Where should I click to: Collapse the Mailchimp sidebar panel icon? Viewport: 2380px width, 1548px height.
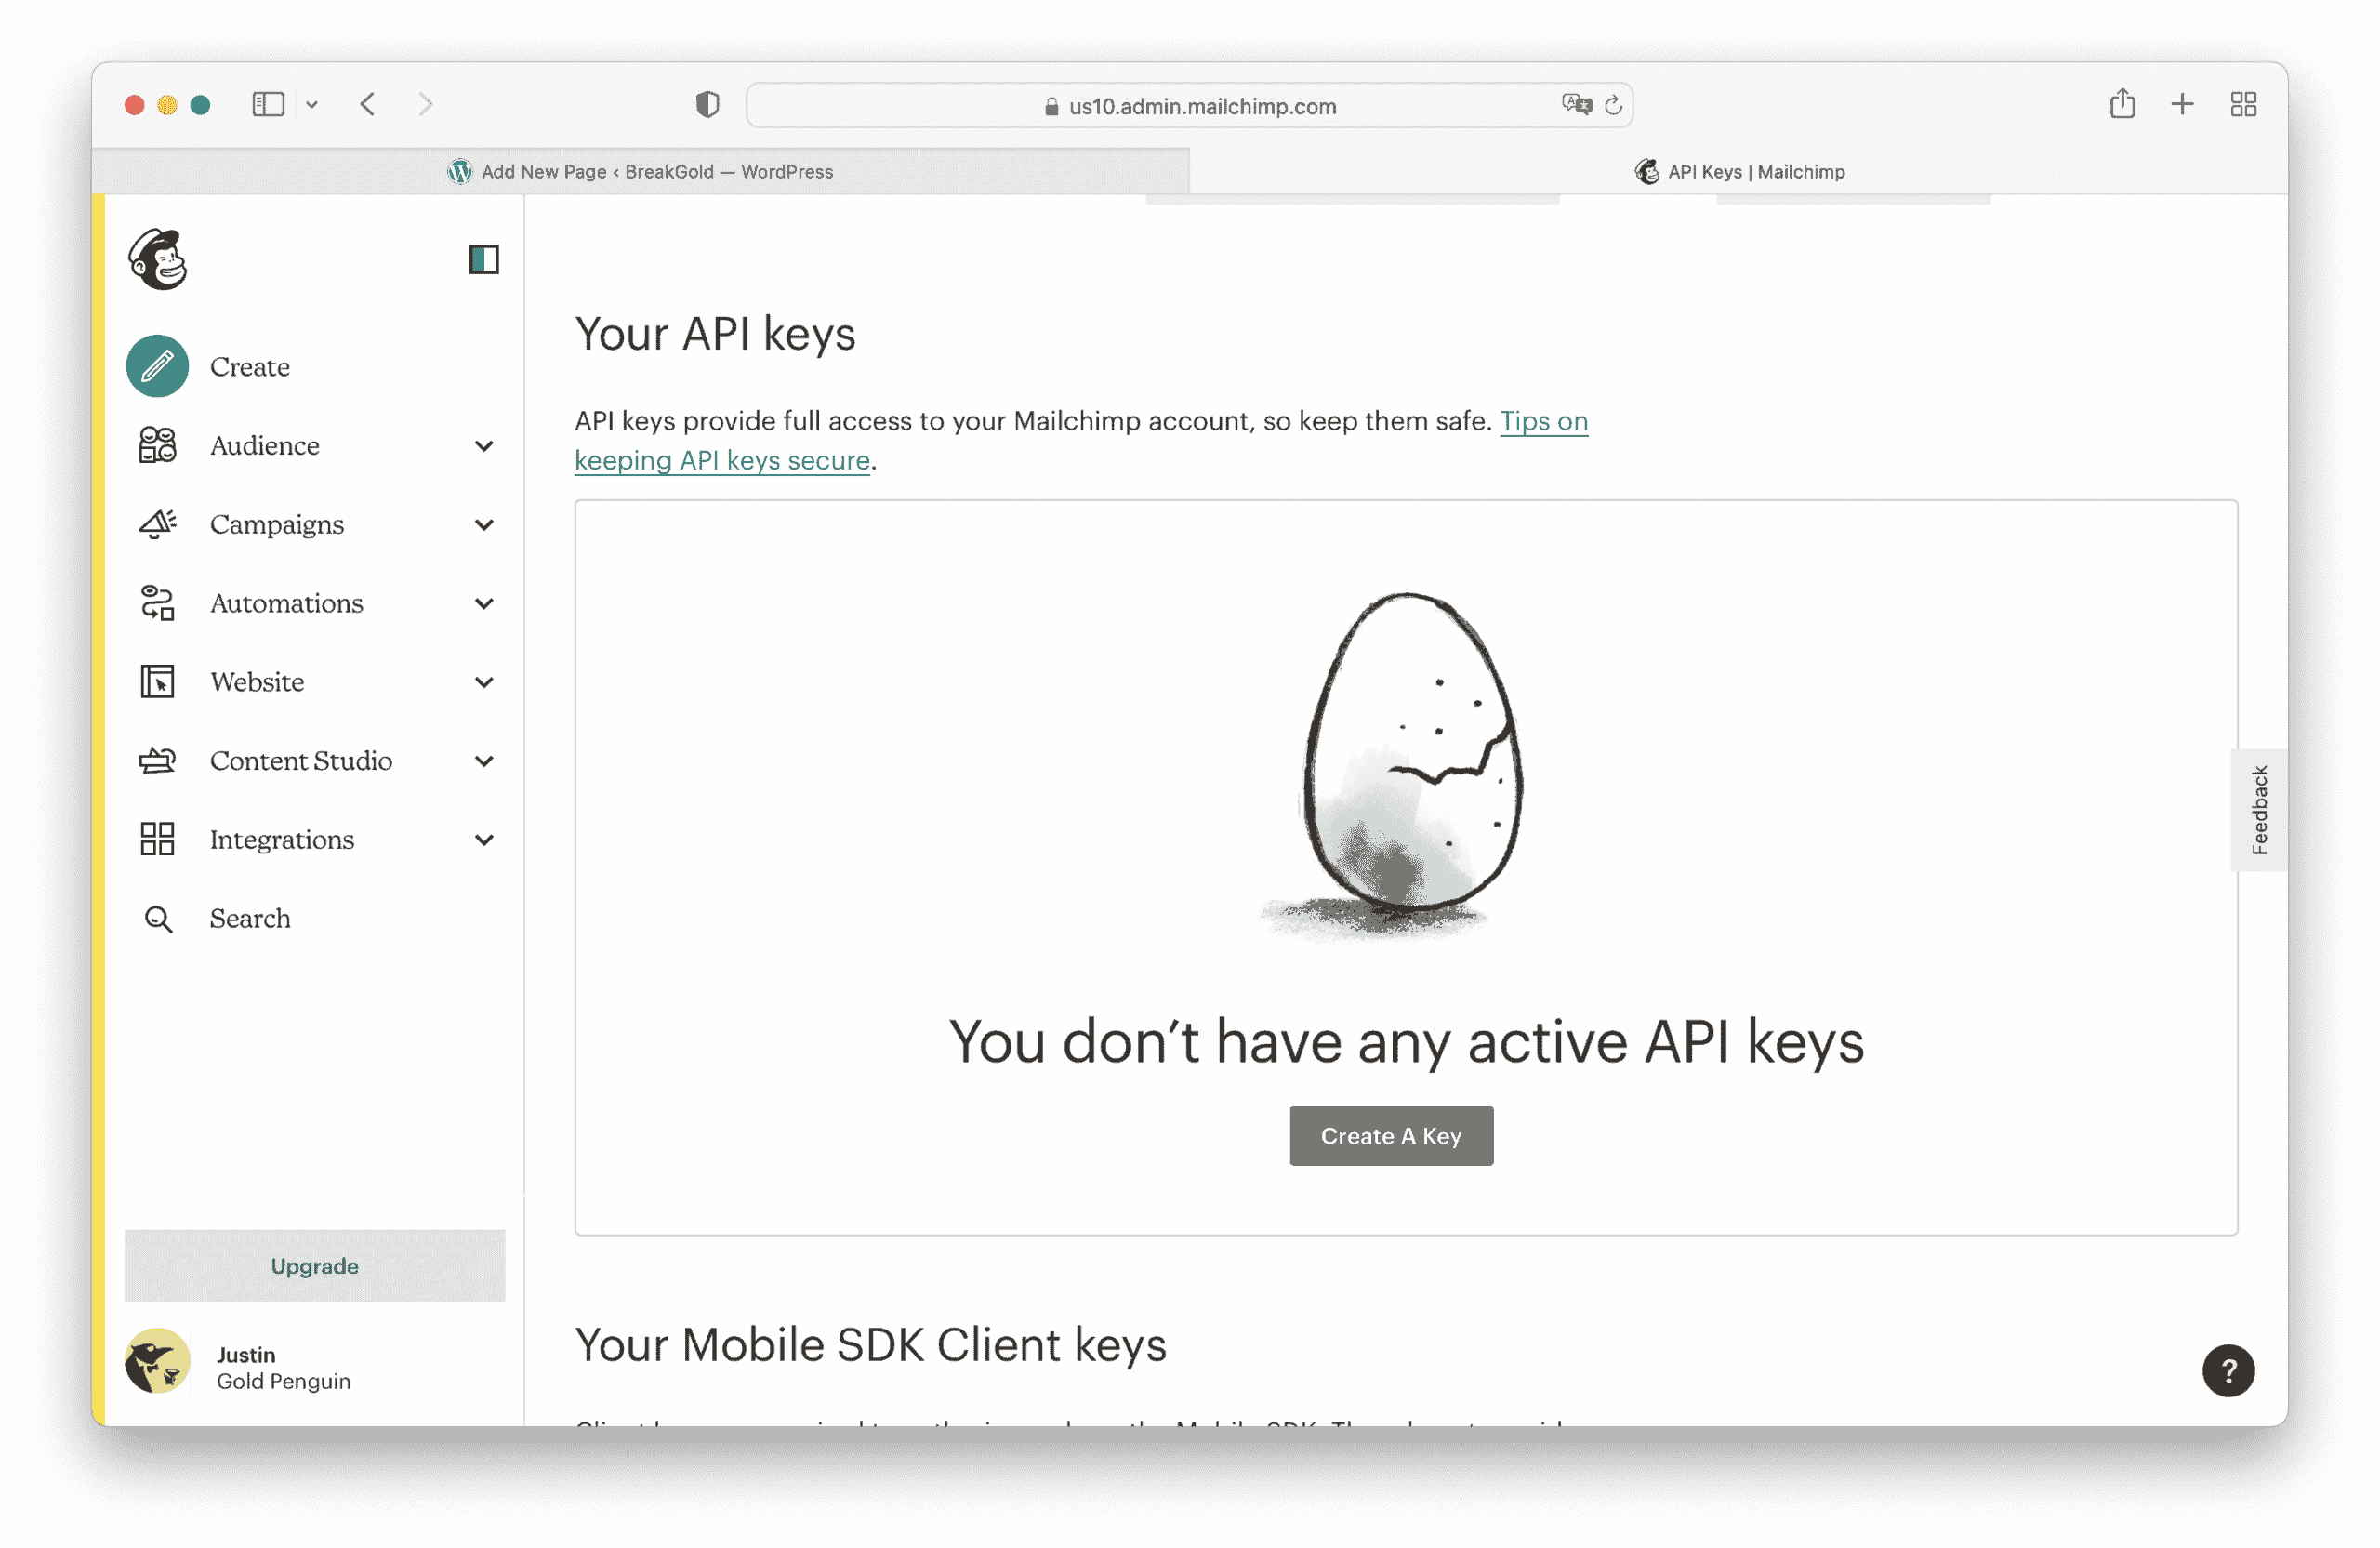tap(484, 259)
